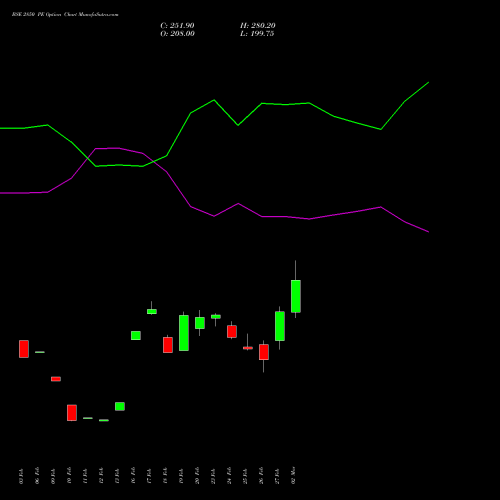This screenshot has height=500, width=500.
Task: Click the 10 Feb date label
Action: click(x=69, y=476)
